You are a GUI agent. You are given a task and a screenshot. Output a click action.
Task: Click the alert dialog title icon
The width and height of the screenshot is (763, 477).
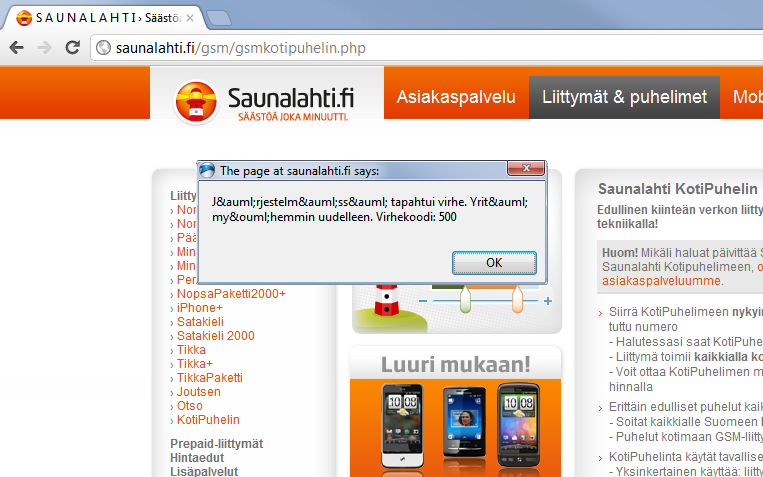tap(207, 170)
